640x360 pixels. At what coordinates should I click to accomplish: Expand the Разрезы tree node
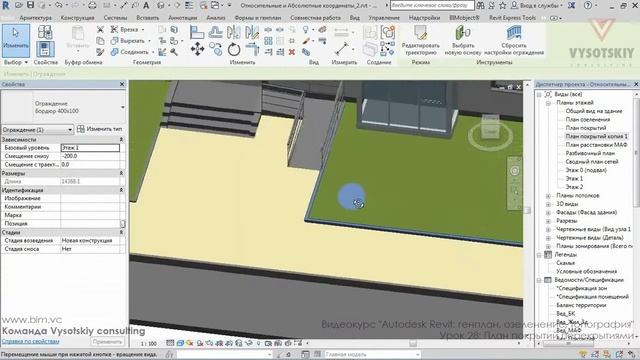(x=549, y=221)
